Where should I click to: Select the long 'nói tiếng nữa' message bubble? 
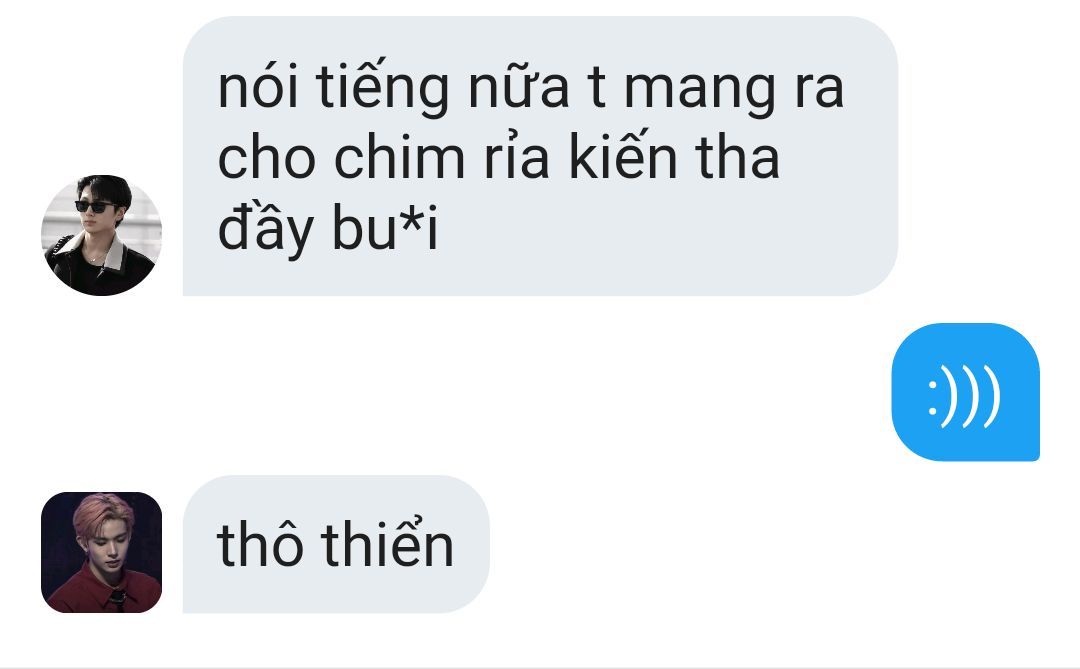pyautogui.click(x=540, y=156)
